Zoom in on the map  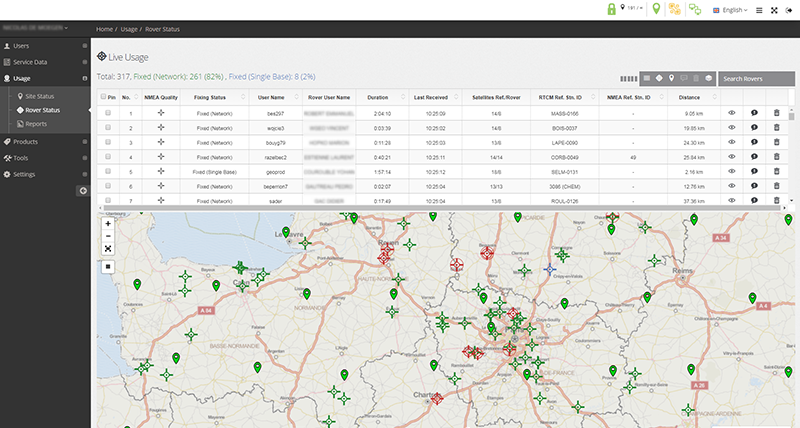tap(108, 223)
